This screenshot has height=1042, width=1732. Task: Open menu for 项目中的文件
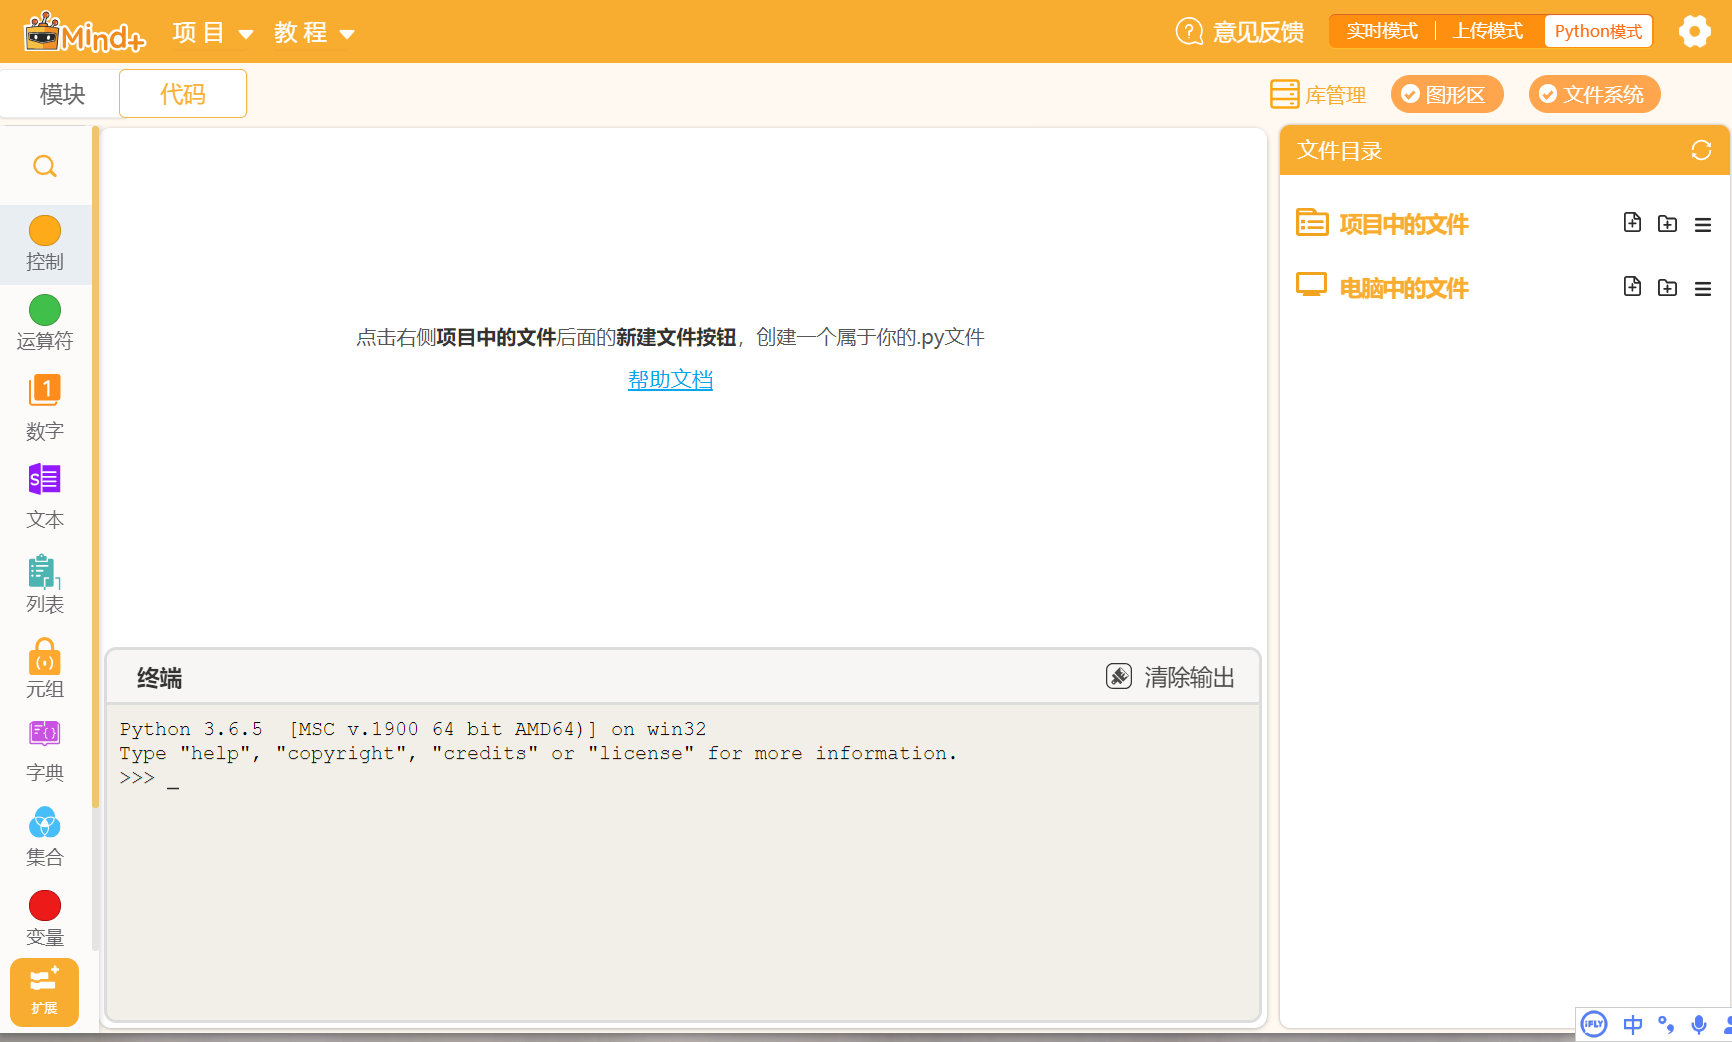coord(1703,225)
